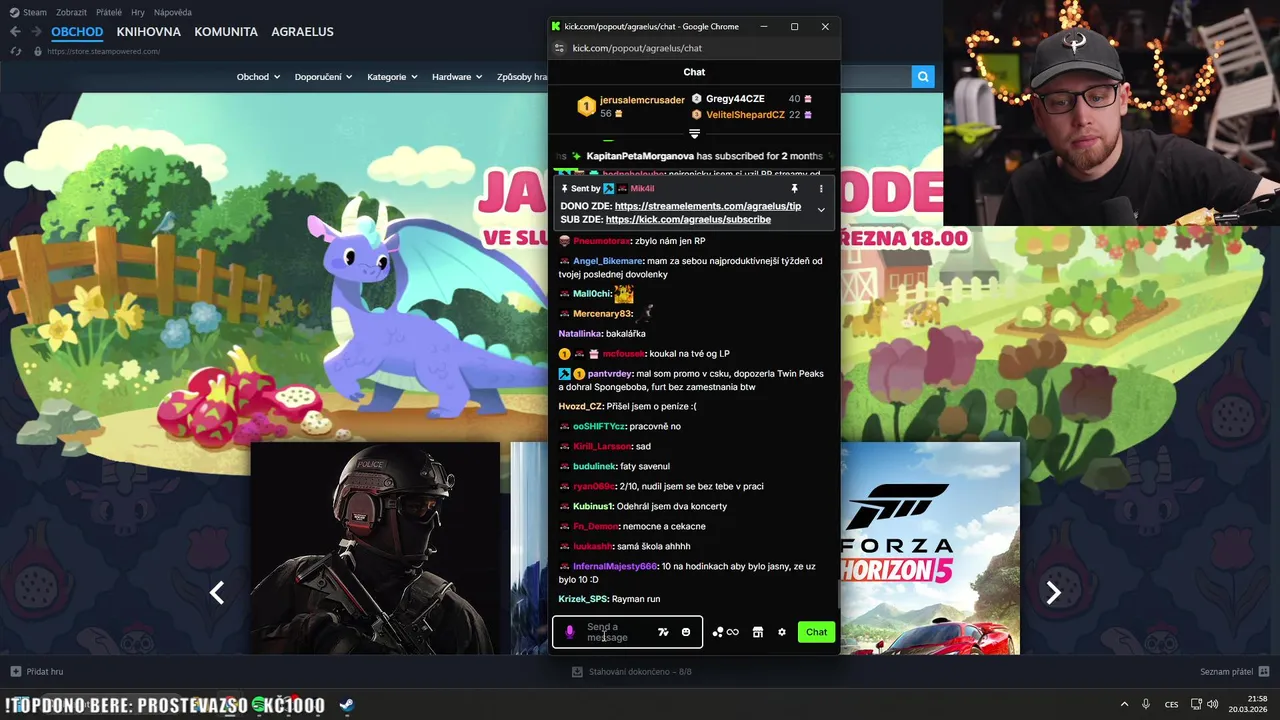Collapse the gift leaderboard handle
Viewport: 1280px width, 720px height.
[694, 134]
